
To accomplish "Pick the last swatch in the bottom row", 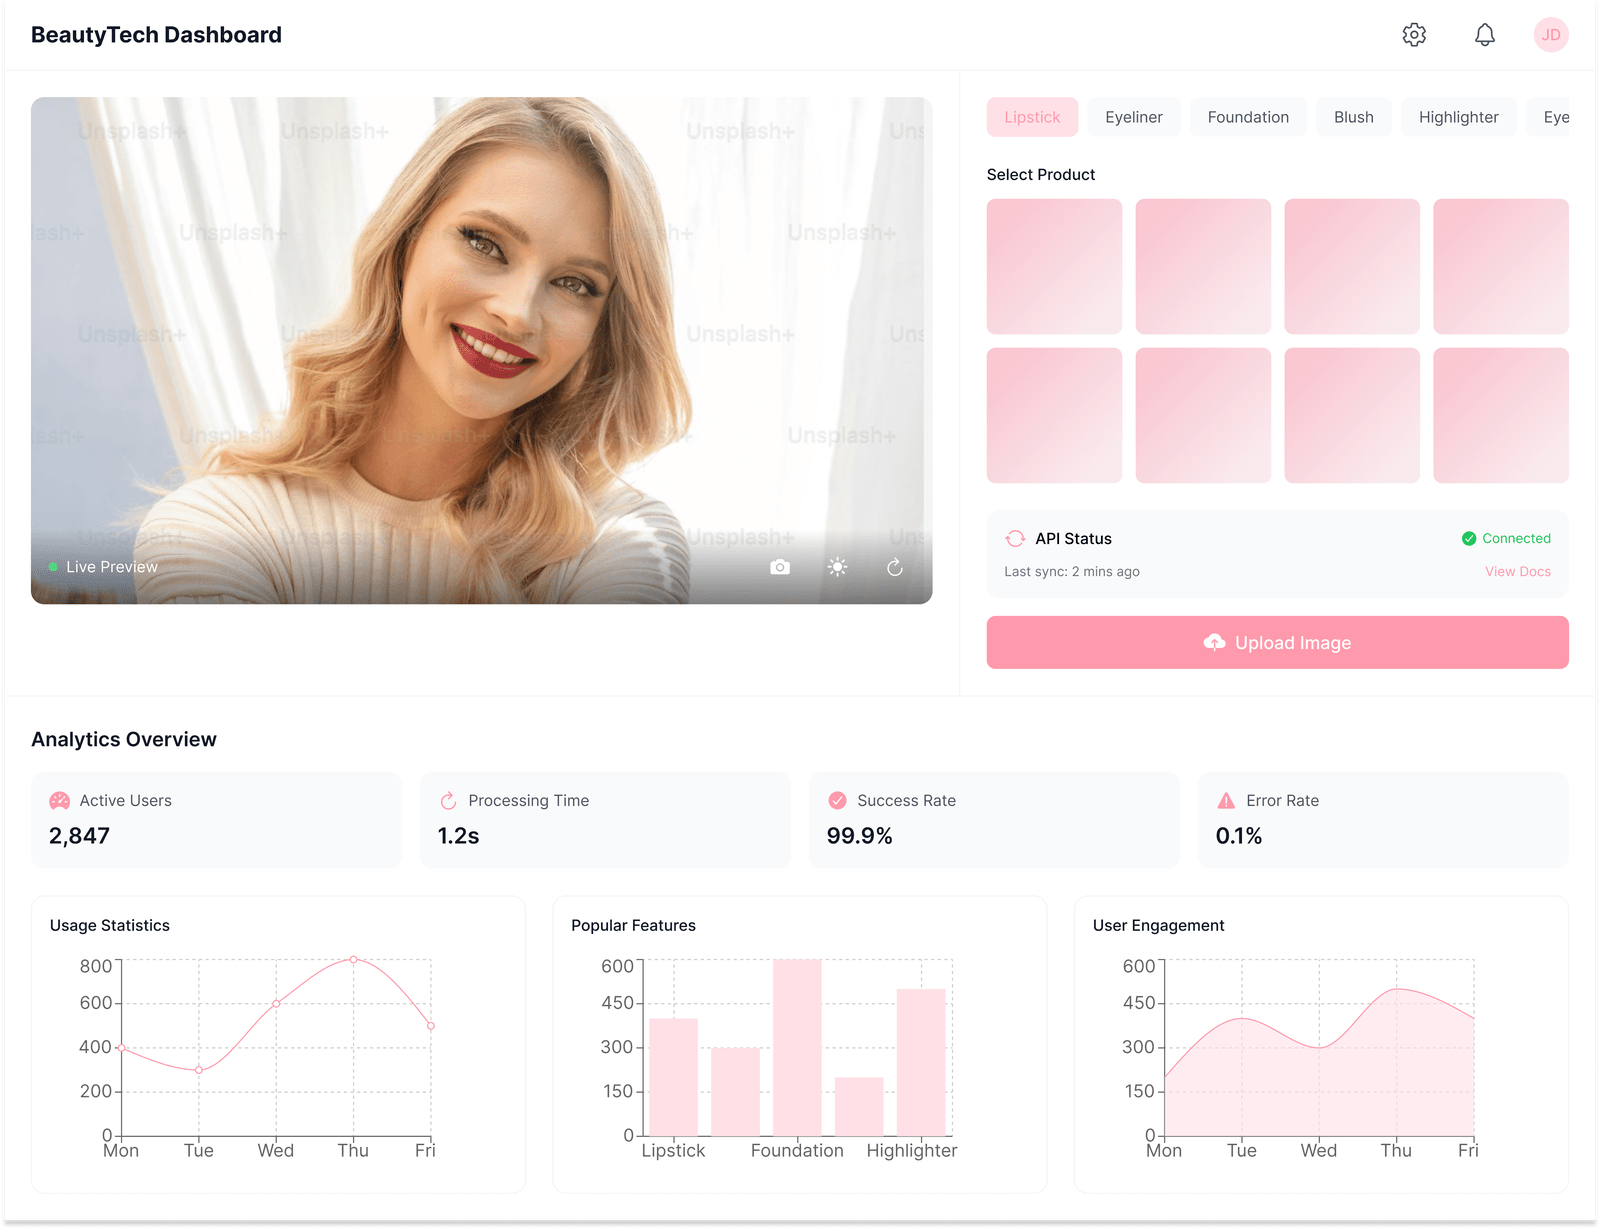I will [x=1500, y=415].
